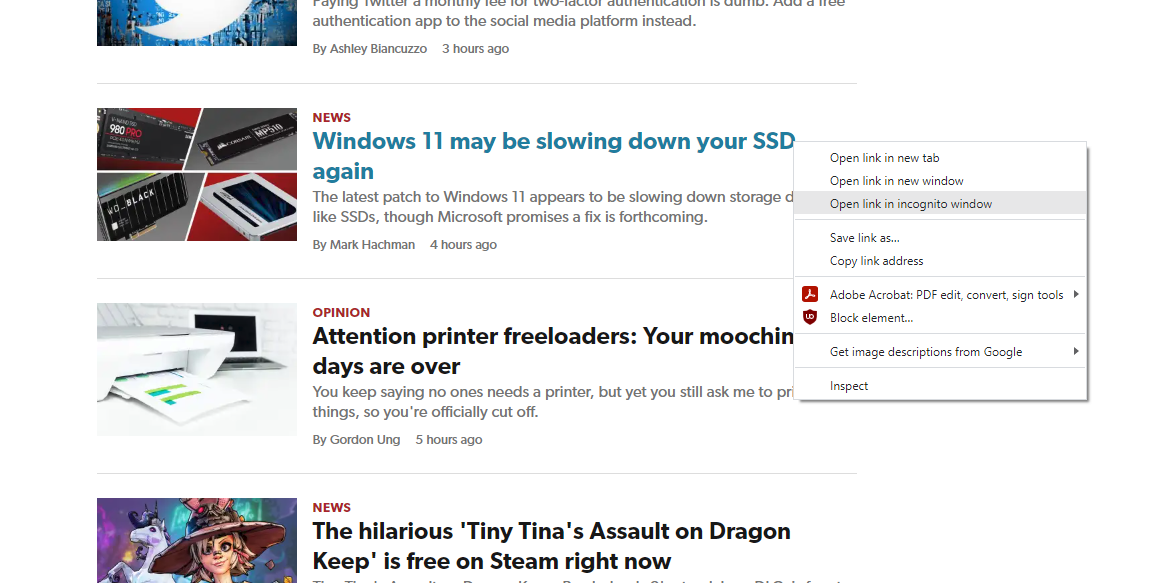Viewport: 1173px width, 583px height.
Task: Click the OPINION category label
Action: click(x=341, y=312)
